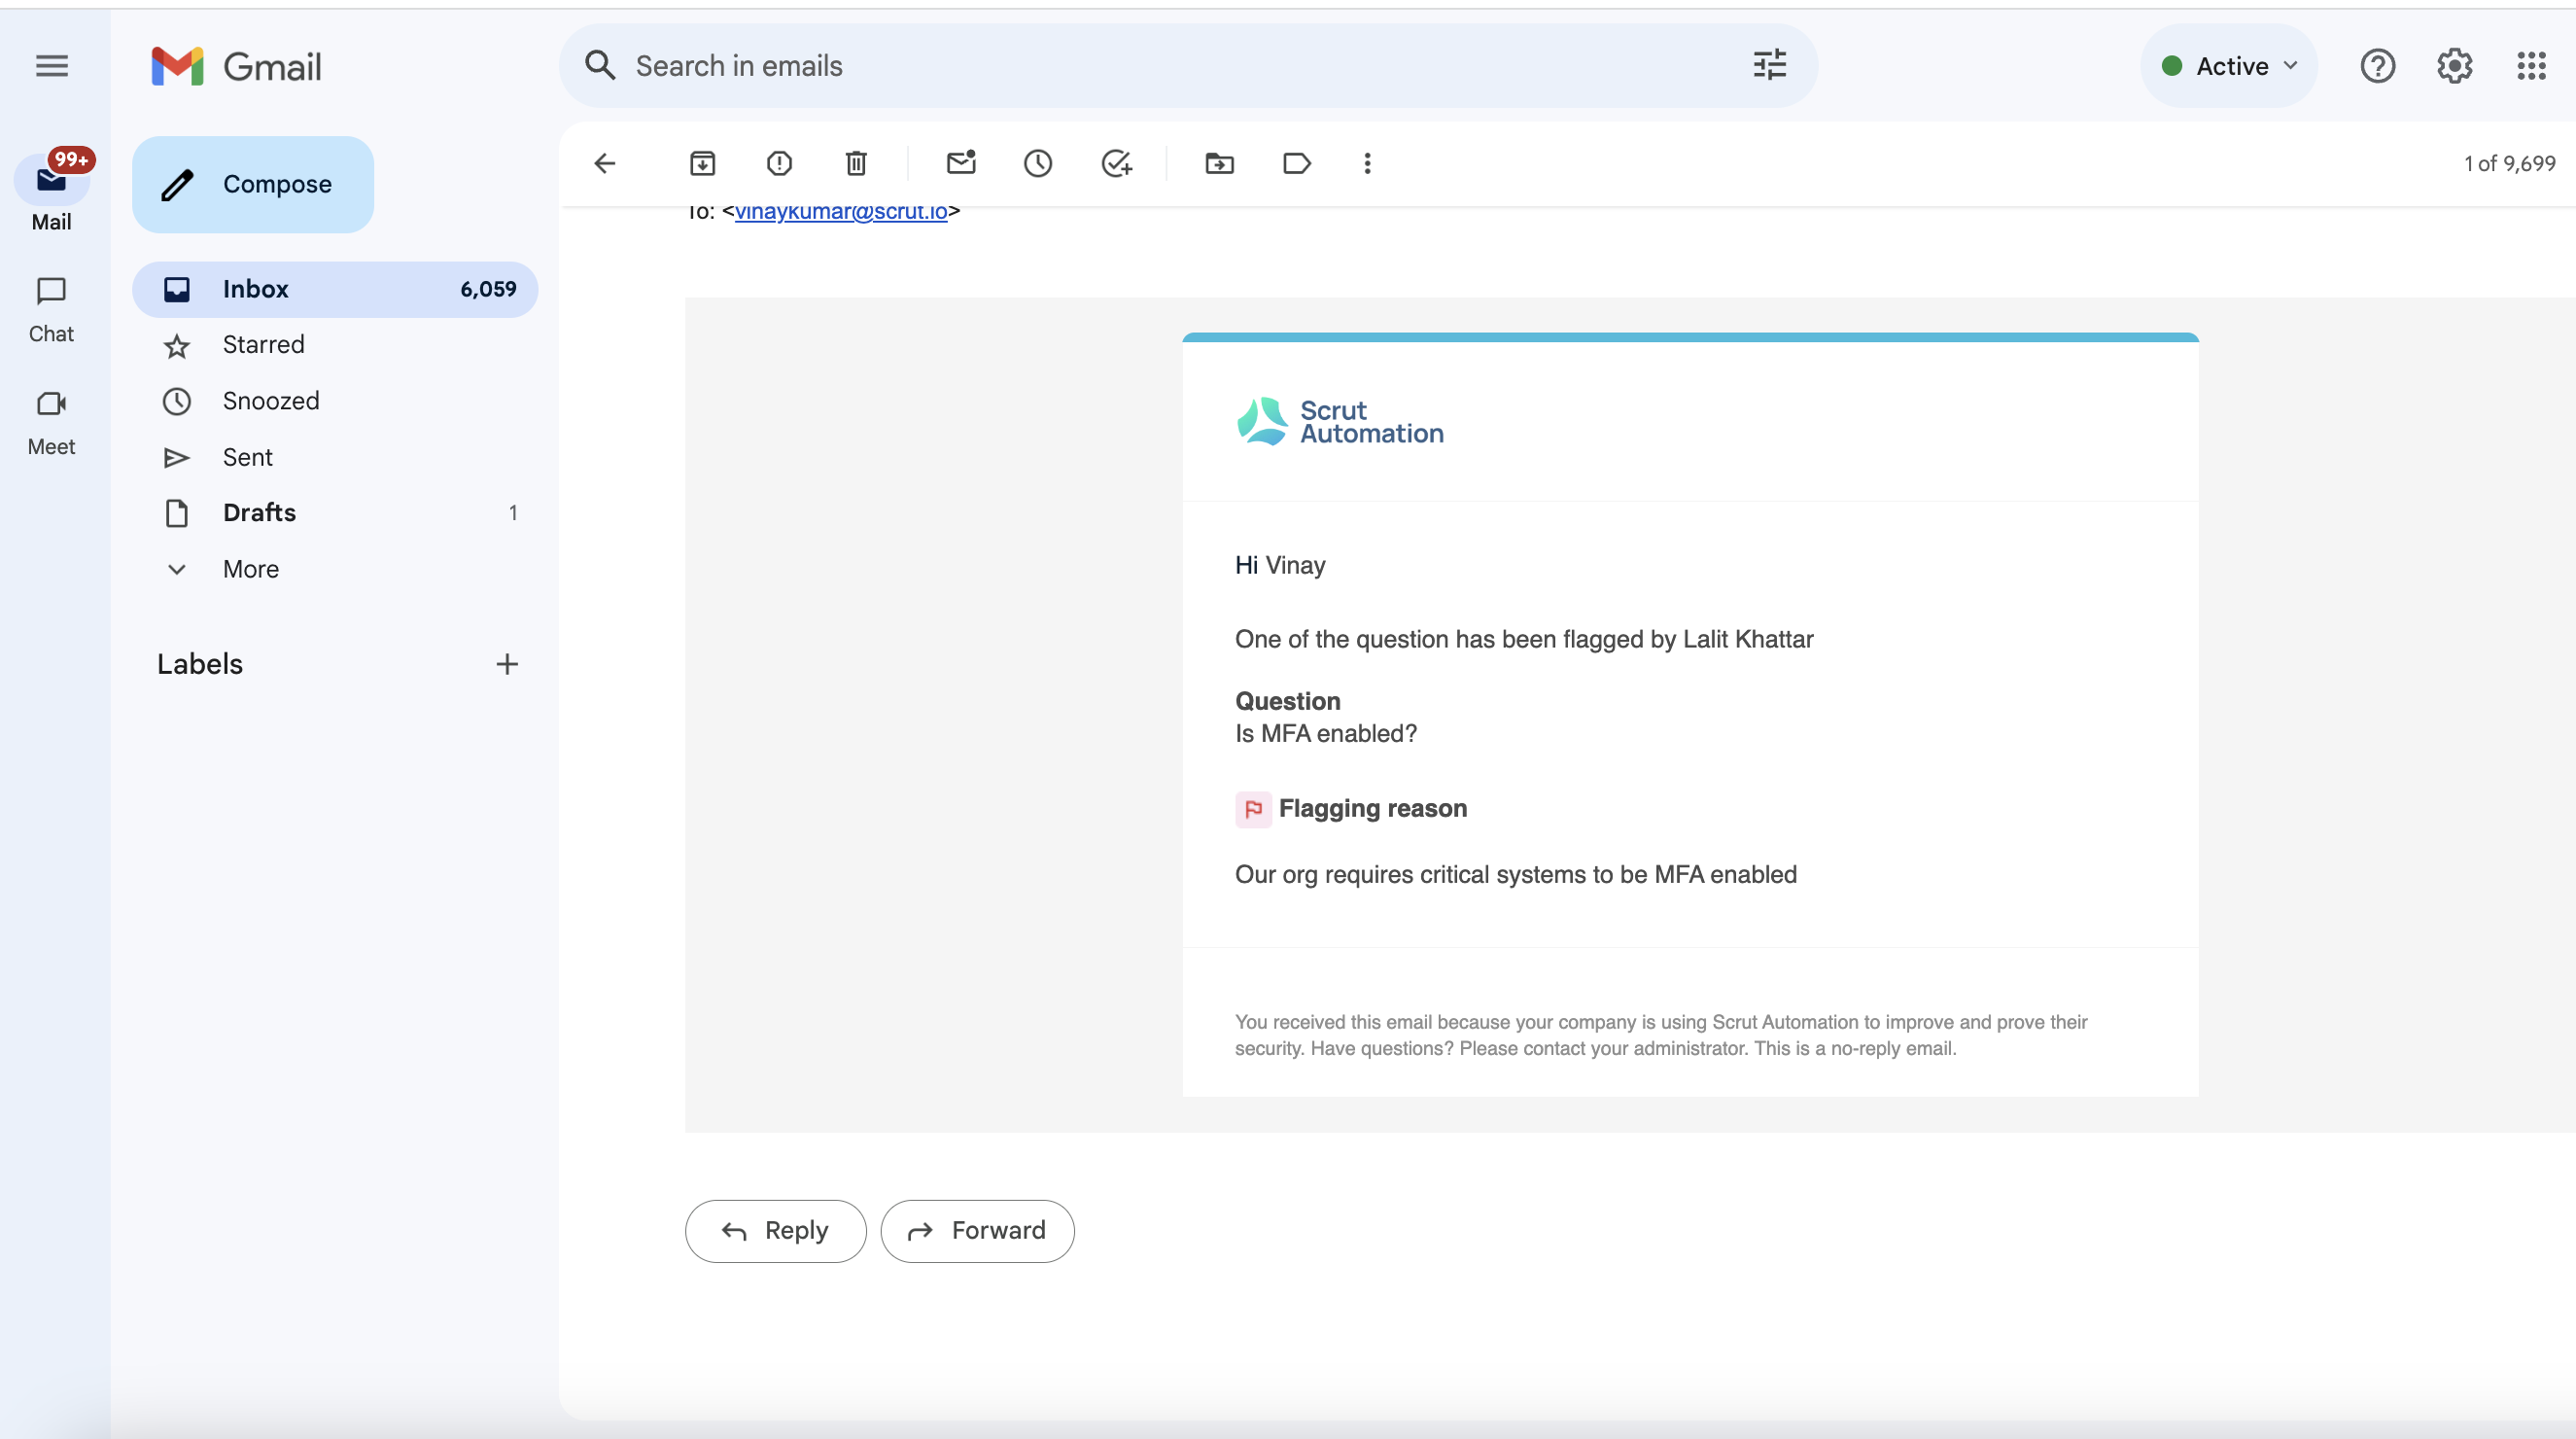Click the no-reply footer notice
The width and height of the screenshot is (2576, 1439).
click(1661, 1035)
